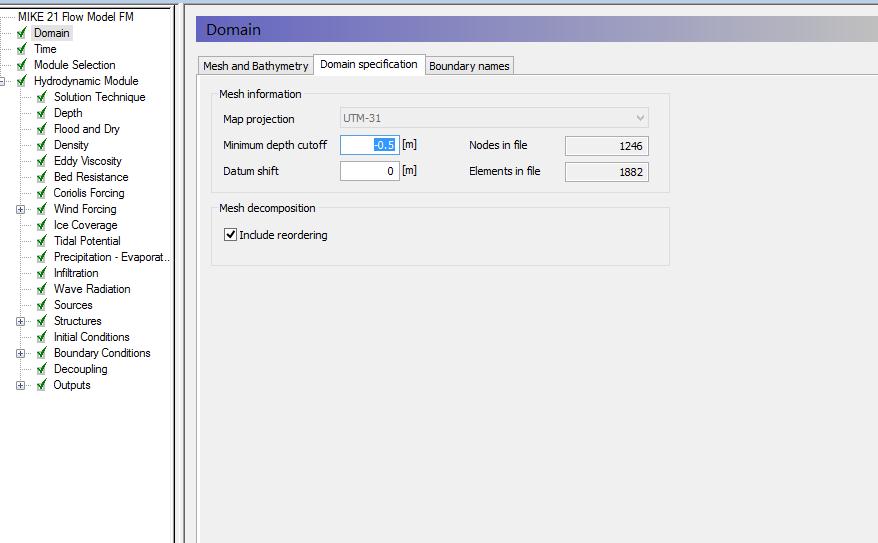This screenshot has width=878, height=543.
Task: Click the Datum shift input field
Action: [370, 171]
